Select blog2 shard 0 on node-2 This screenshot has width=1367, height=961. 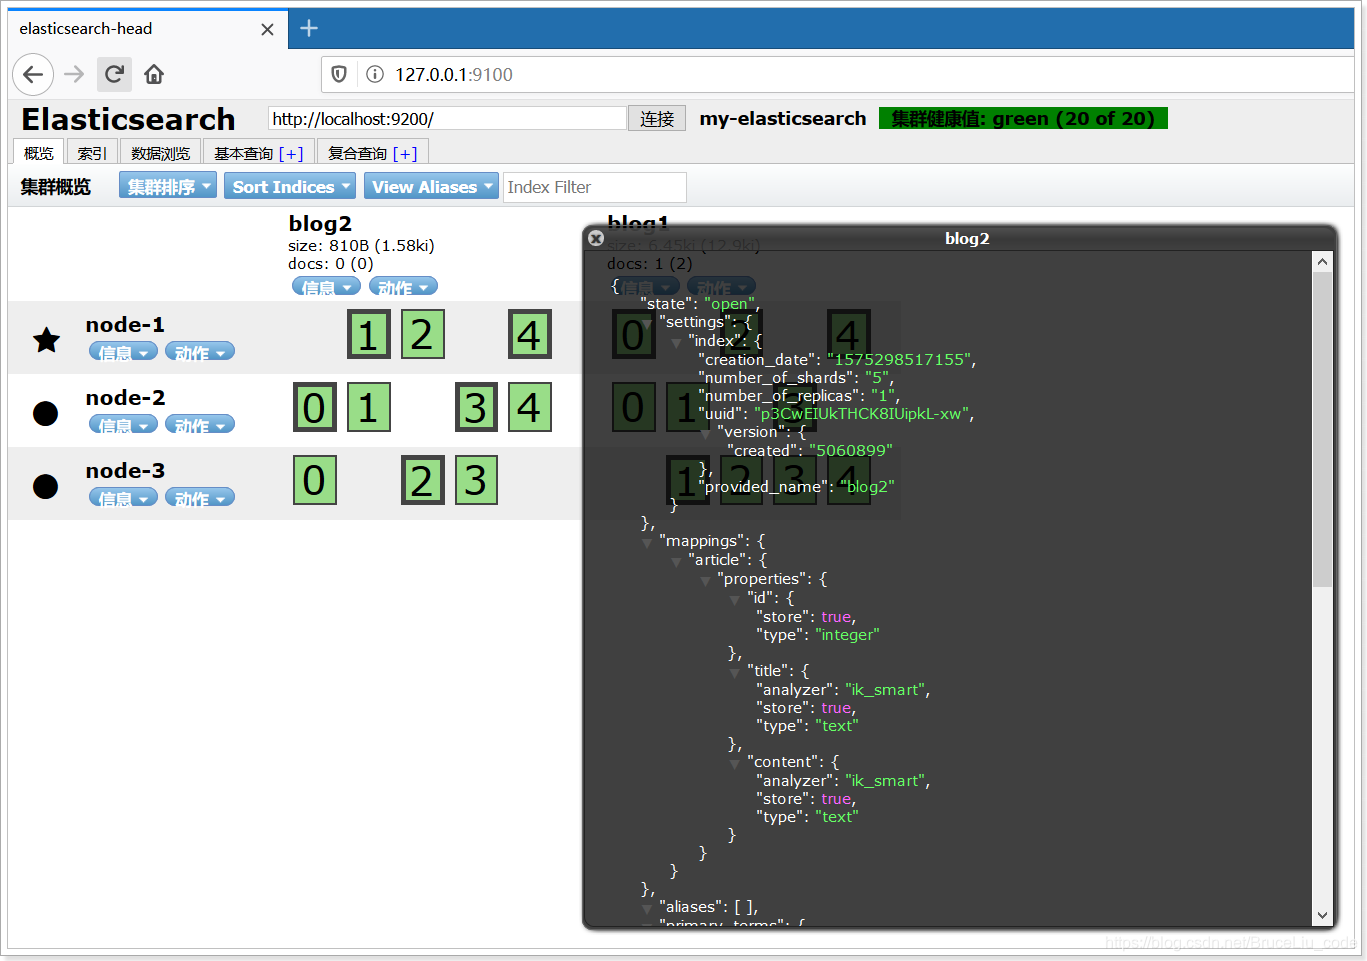(x=314, y=408)
